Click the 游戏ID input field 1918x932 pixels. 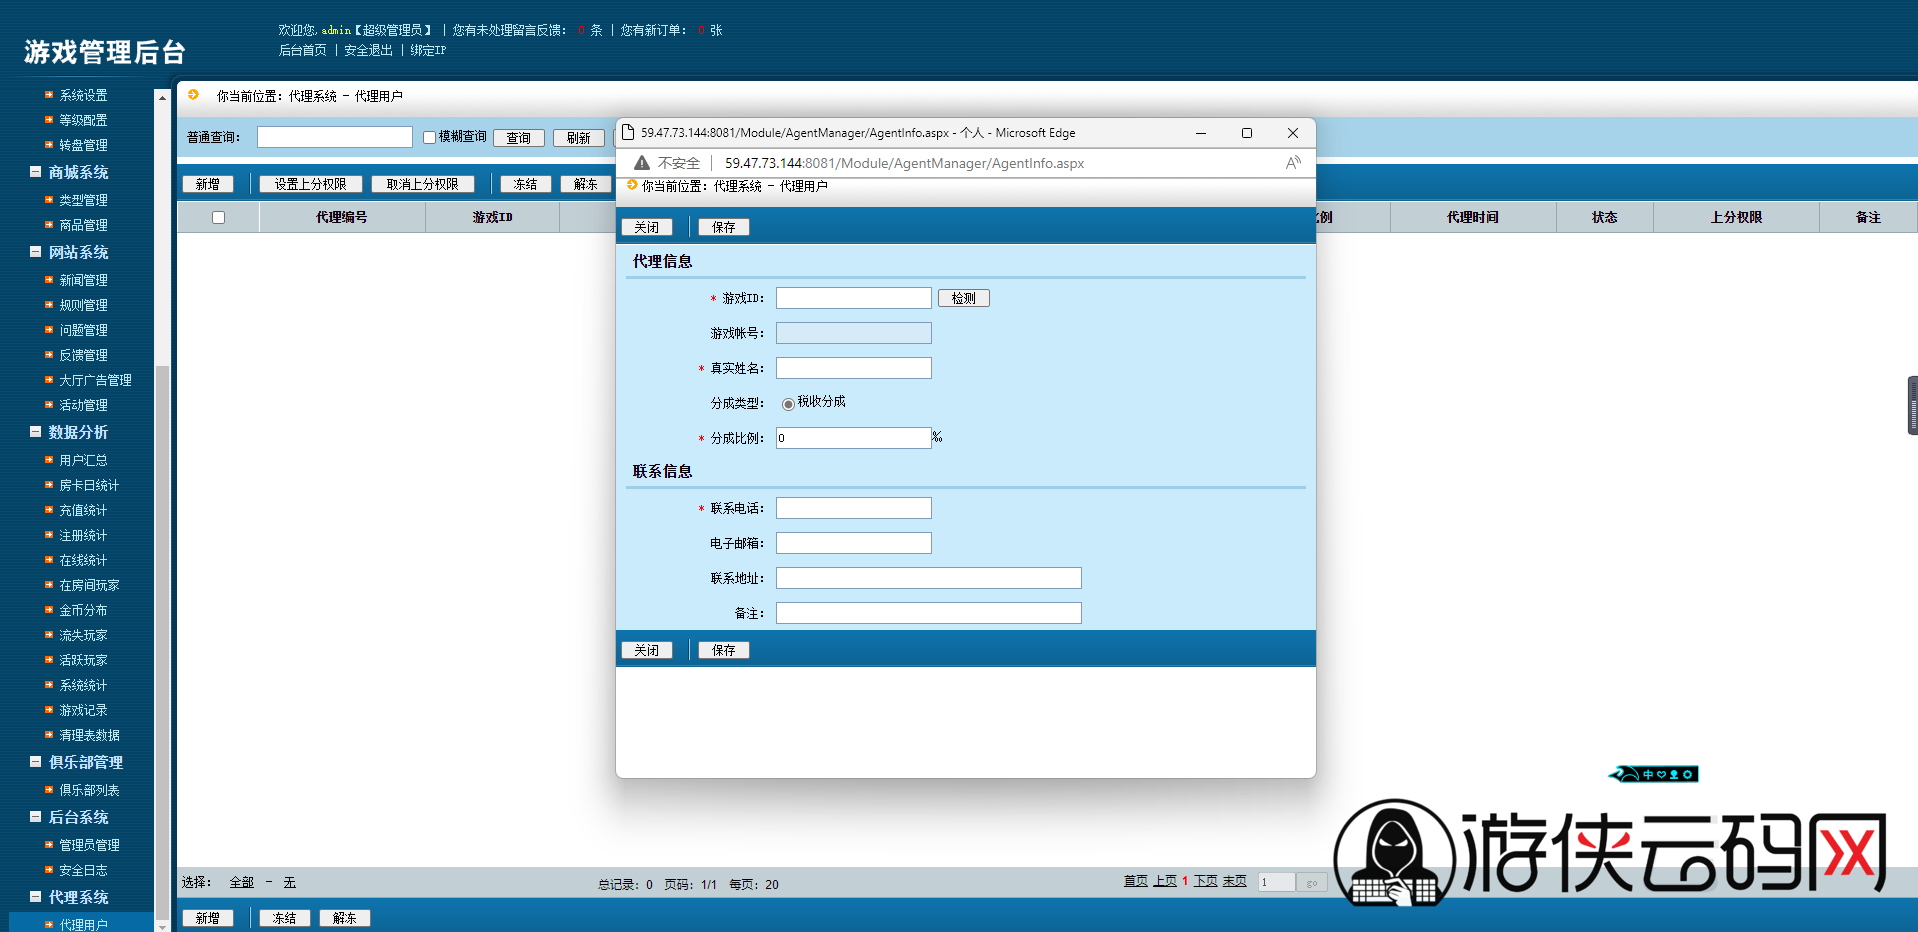pos(854,298)
